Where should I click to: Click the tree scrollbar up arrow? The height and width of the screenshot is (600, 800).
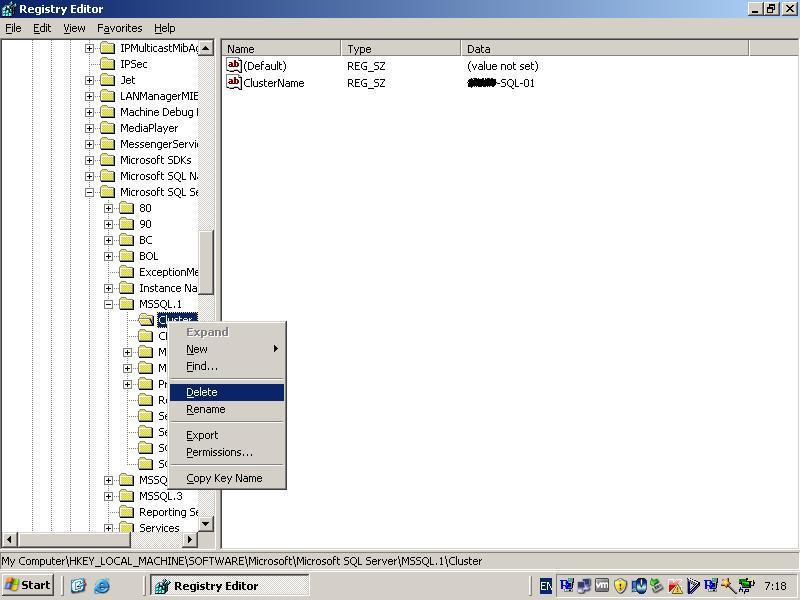click(x=206, y=48)
